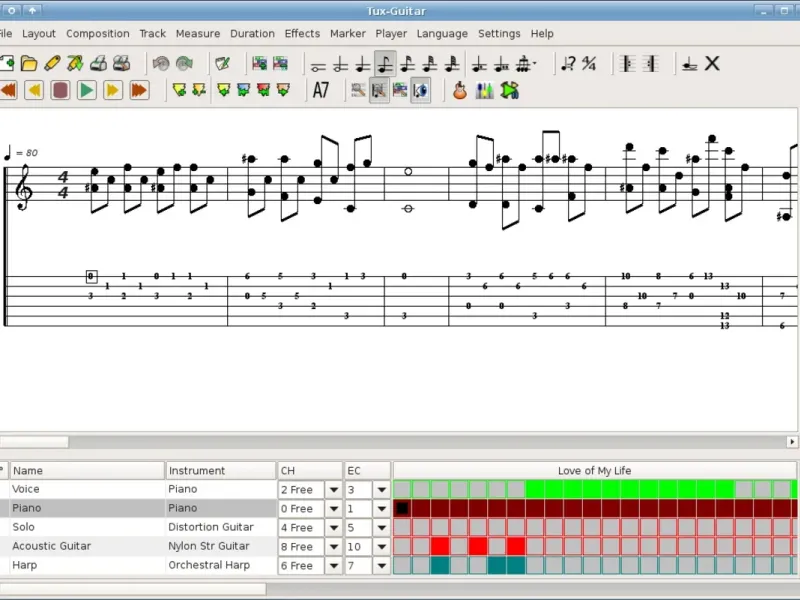Screen dimensions: 800x600
Task: Show the fretboard guitar icon
Action: pyautogui.click(x=460, y=91)
